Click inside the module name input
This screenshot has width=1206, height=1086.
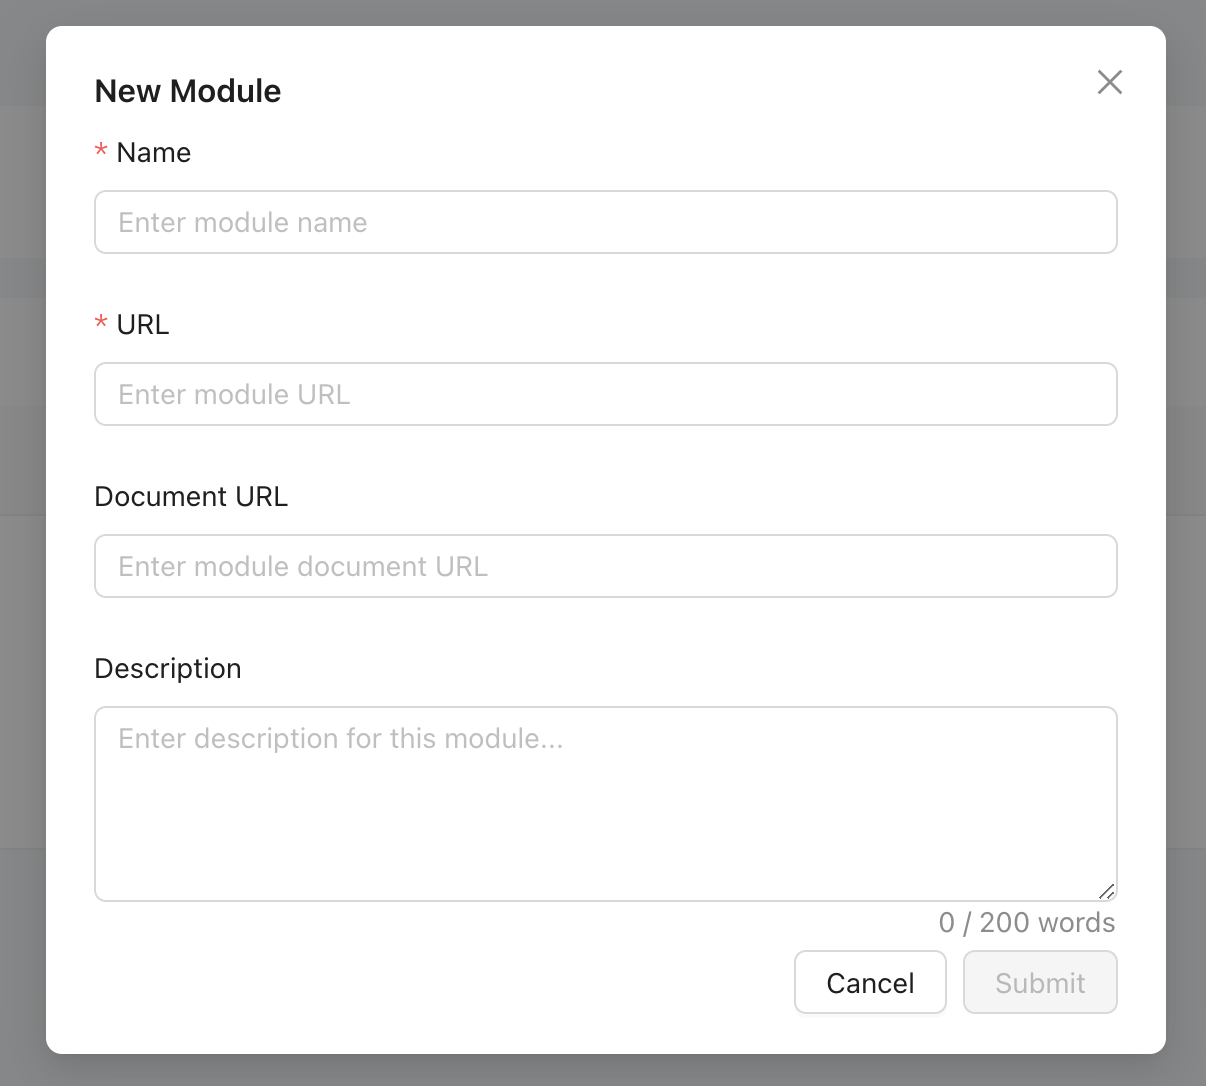(605, 222)
